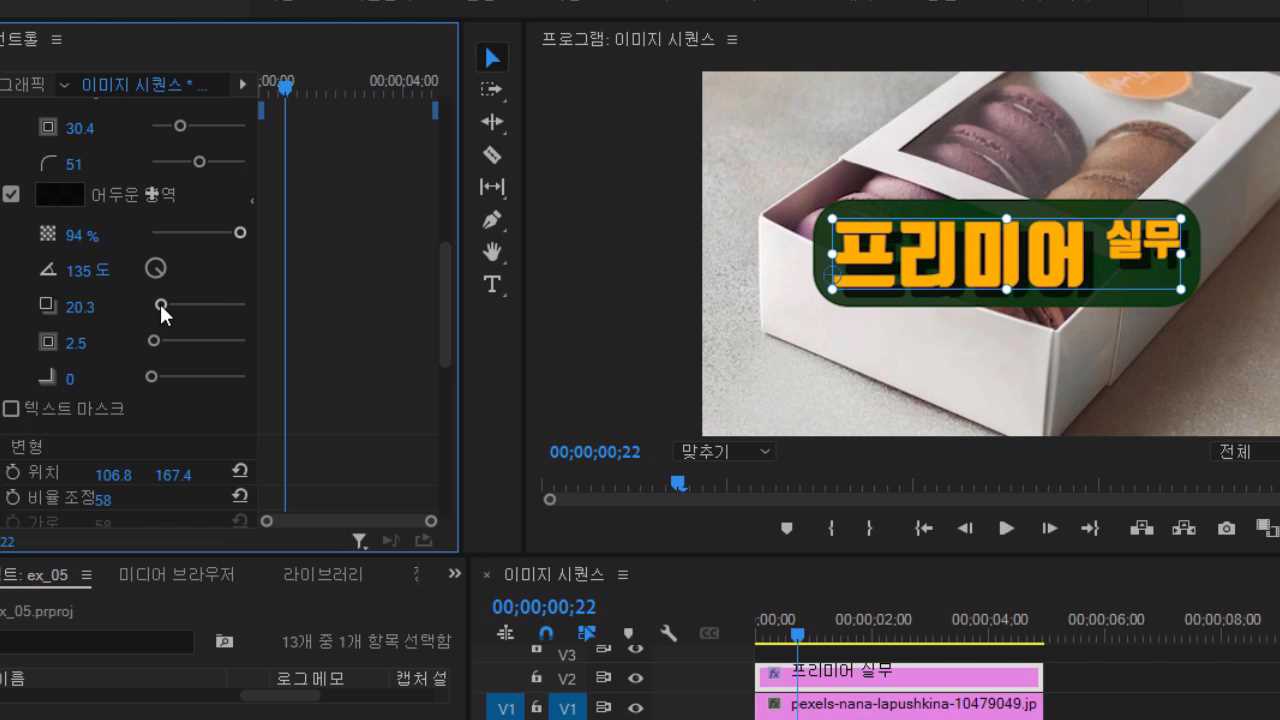Select the Razor tool
The image size is (1280, 720).
tap(491, 154)
